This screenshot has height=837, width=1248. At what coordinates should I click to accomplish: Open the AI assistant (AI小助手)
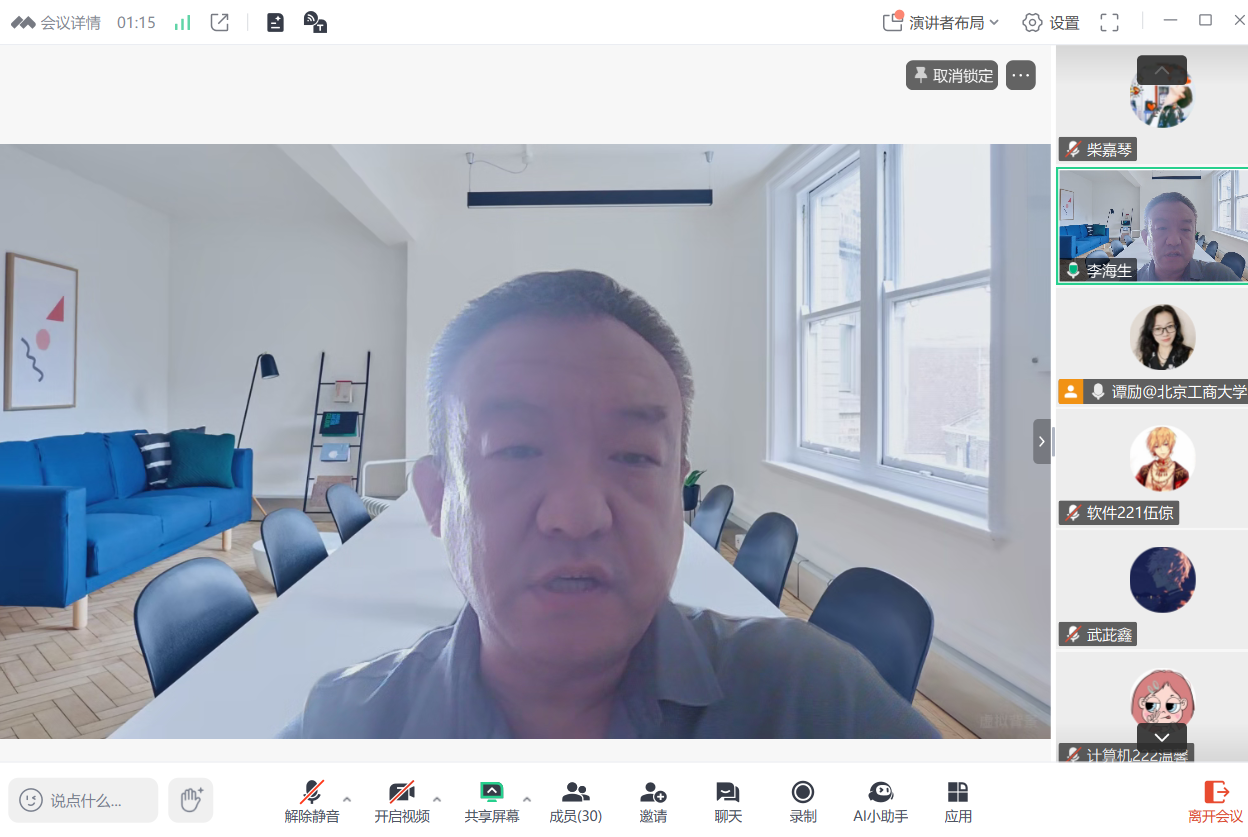pos(880,801)
